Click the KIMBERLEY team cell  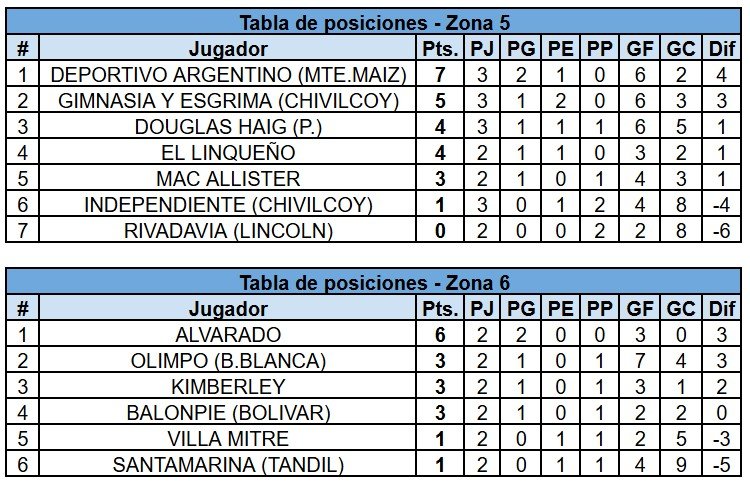click(x=228, y=386)
